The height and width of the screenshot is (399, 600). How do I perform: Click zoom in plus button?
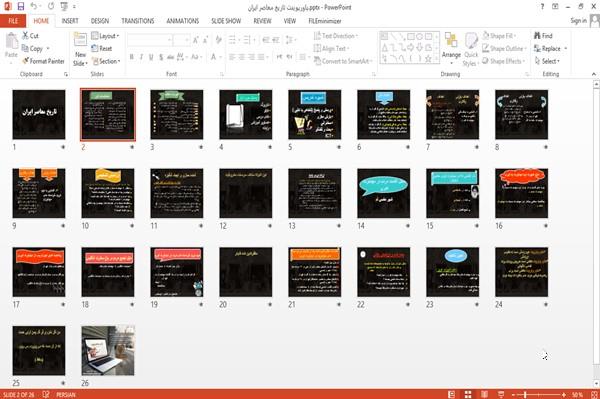[564, 394]
